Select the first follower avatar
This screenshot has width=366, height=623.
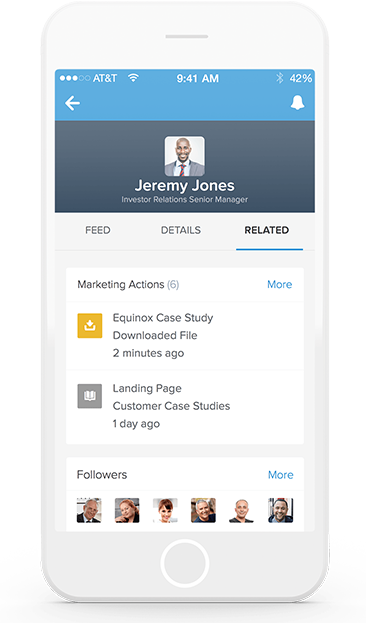tap(89, 510)
